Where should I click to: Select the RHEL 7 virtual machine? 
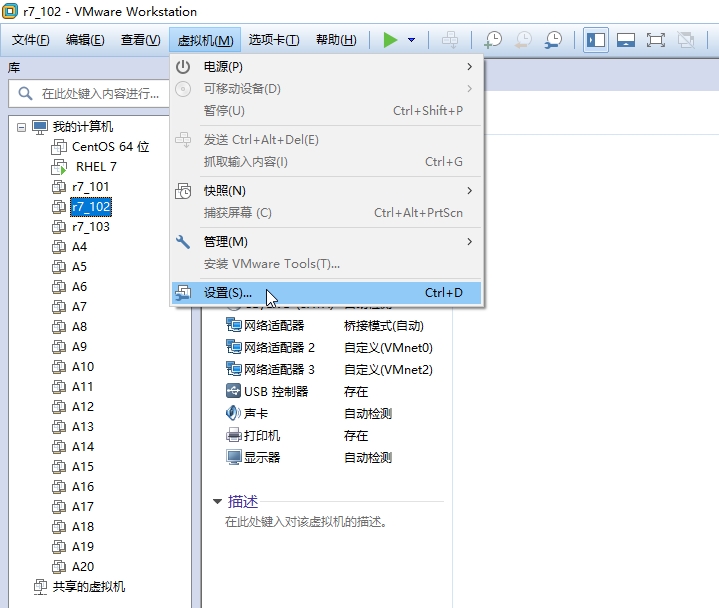point(96,166)
